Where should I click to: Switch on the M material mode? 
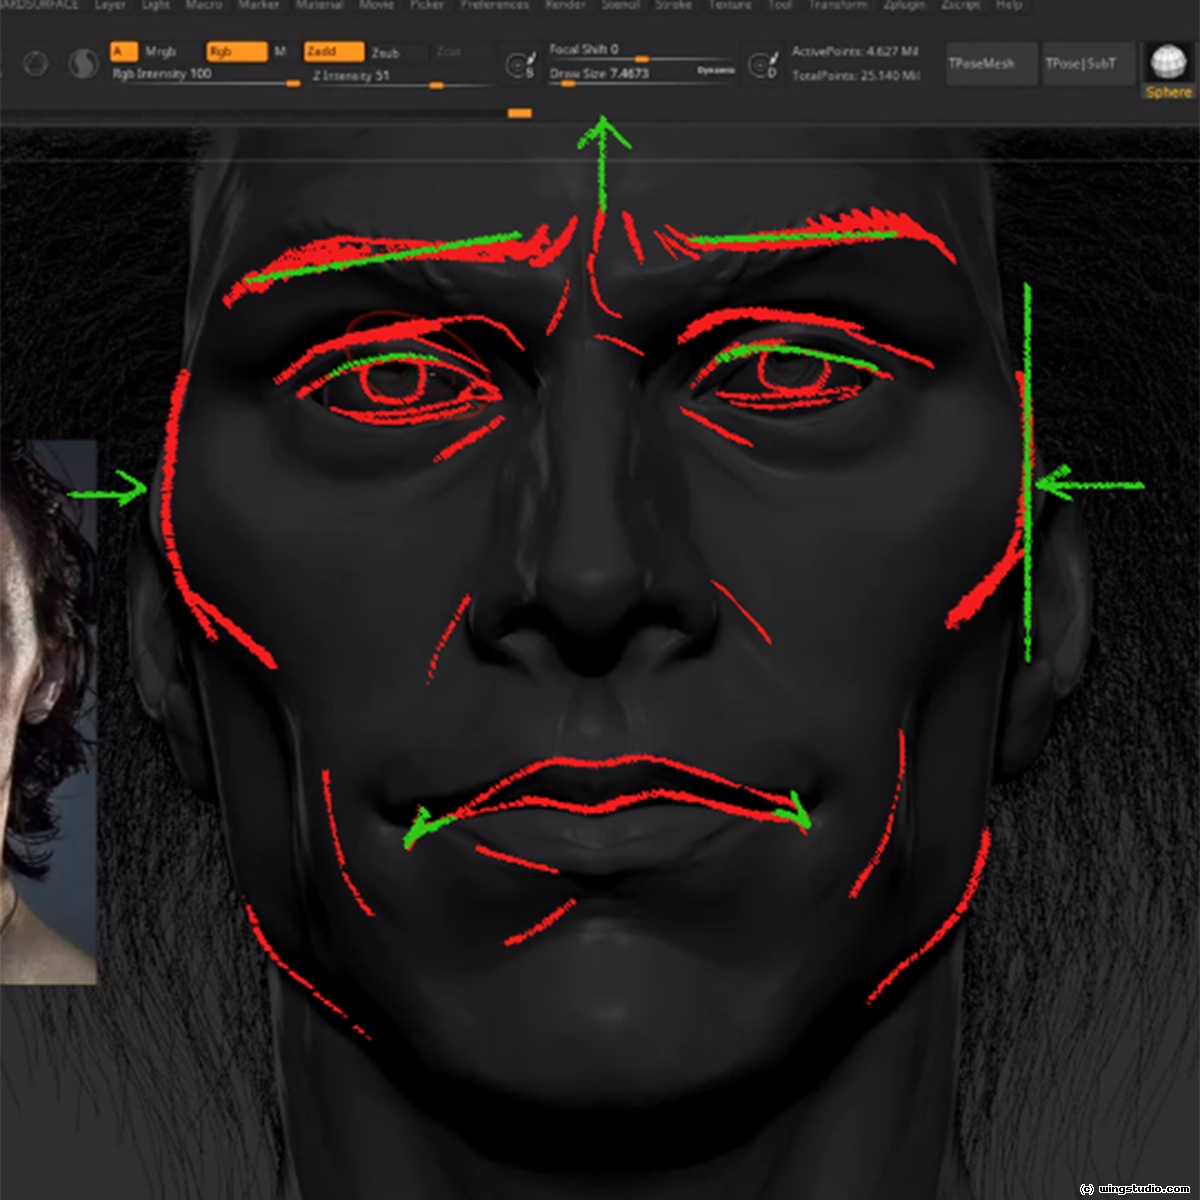tap(280, 51)
